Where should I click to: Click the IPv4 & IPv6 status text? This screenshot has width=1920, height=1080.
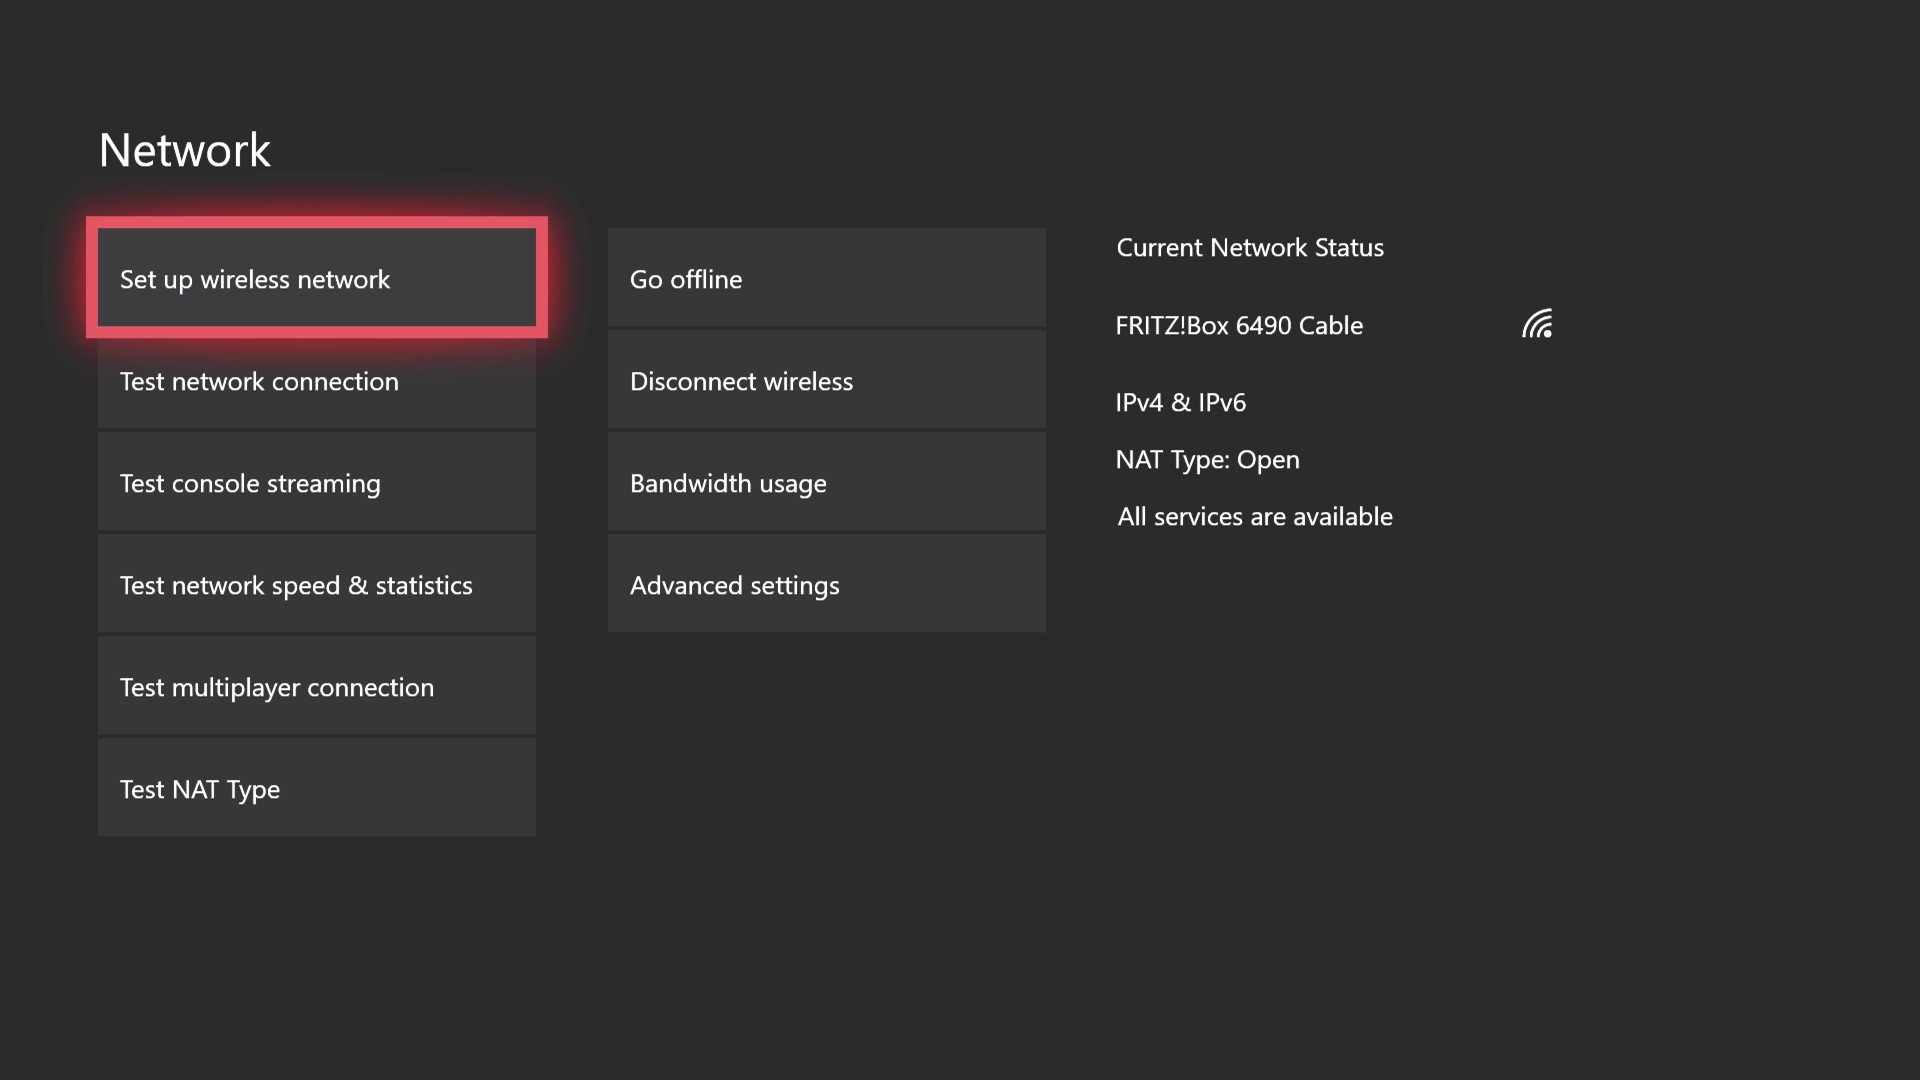(1180, 402)
